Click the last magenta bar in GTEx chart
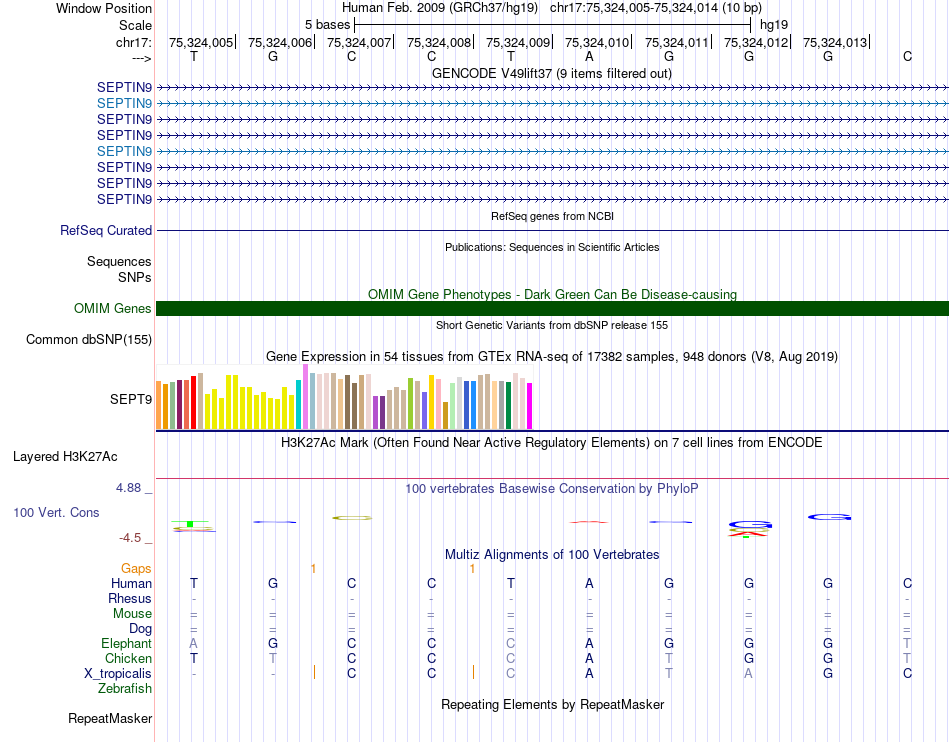This screenshot has height=742, width=950. [x=530, y=406]
